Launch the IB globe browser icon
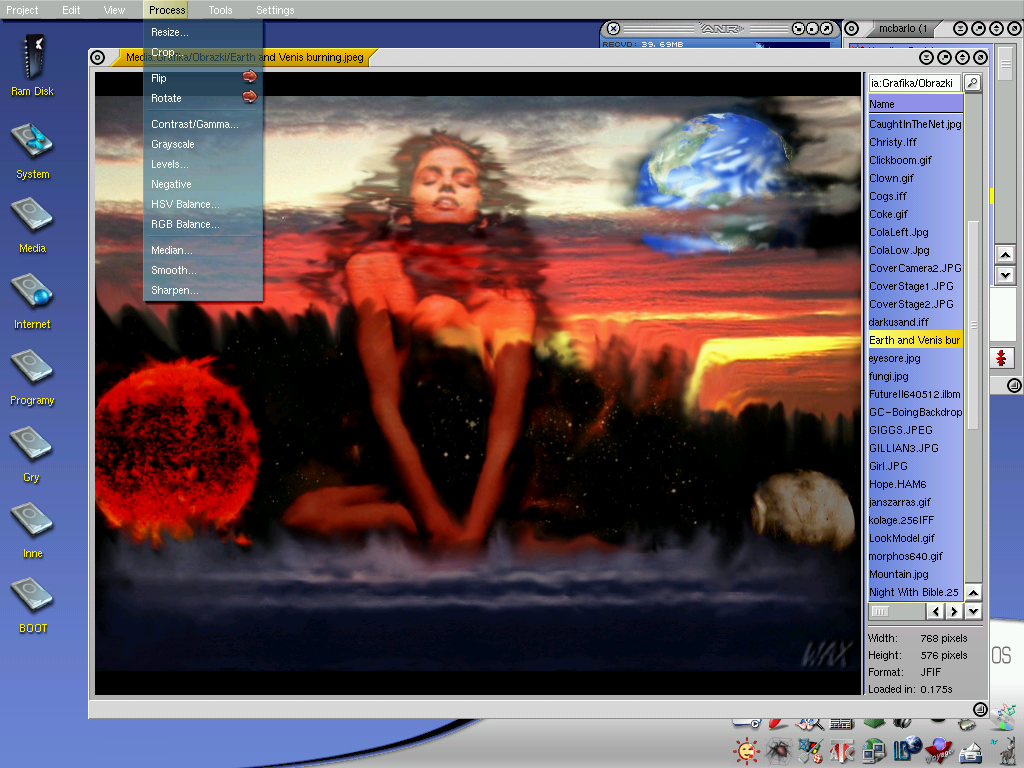 click(907, 750)
